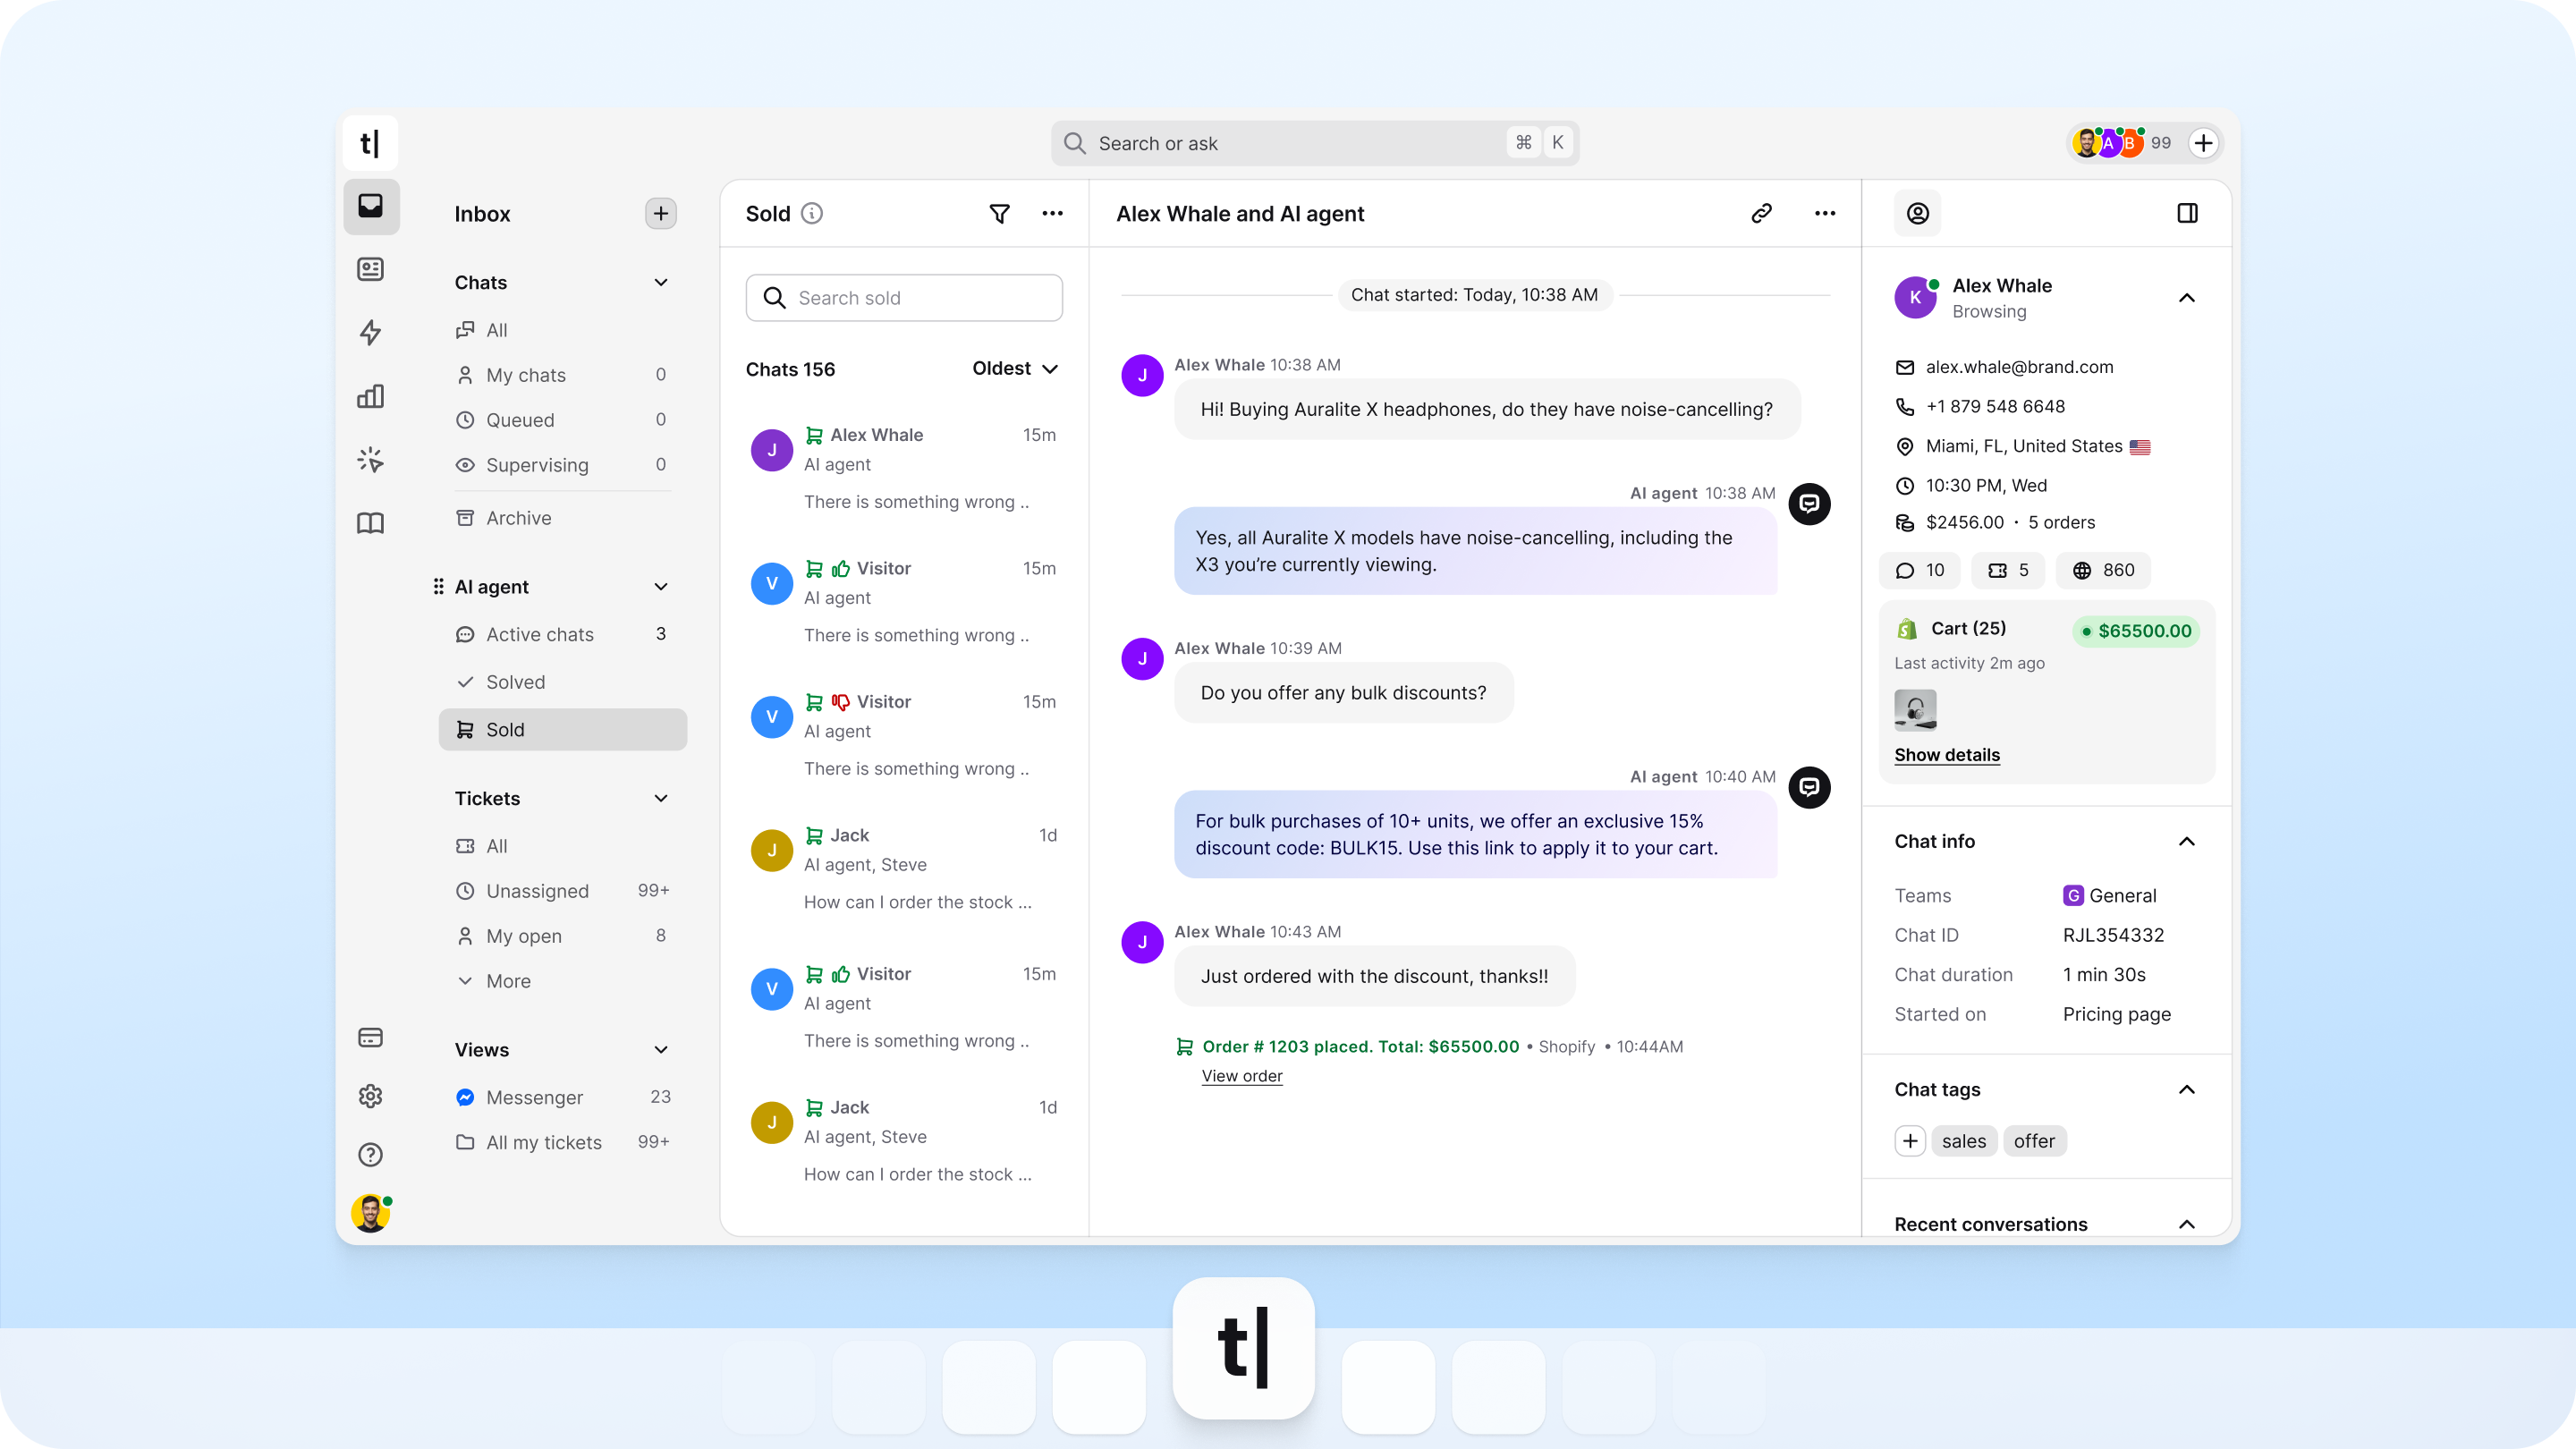
Task: Collapse the Alex Whale contact card chevron
Action: (x=2187, y=297)
